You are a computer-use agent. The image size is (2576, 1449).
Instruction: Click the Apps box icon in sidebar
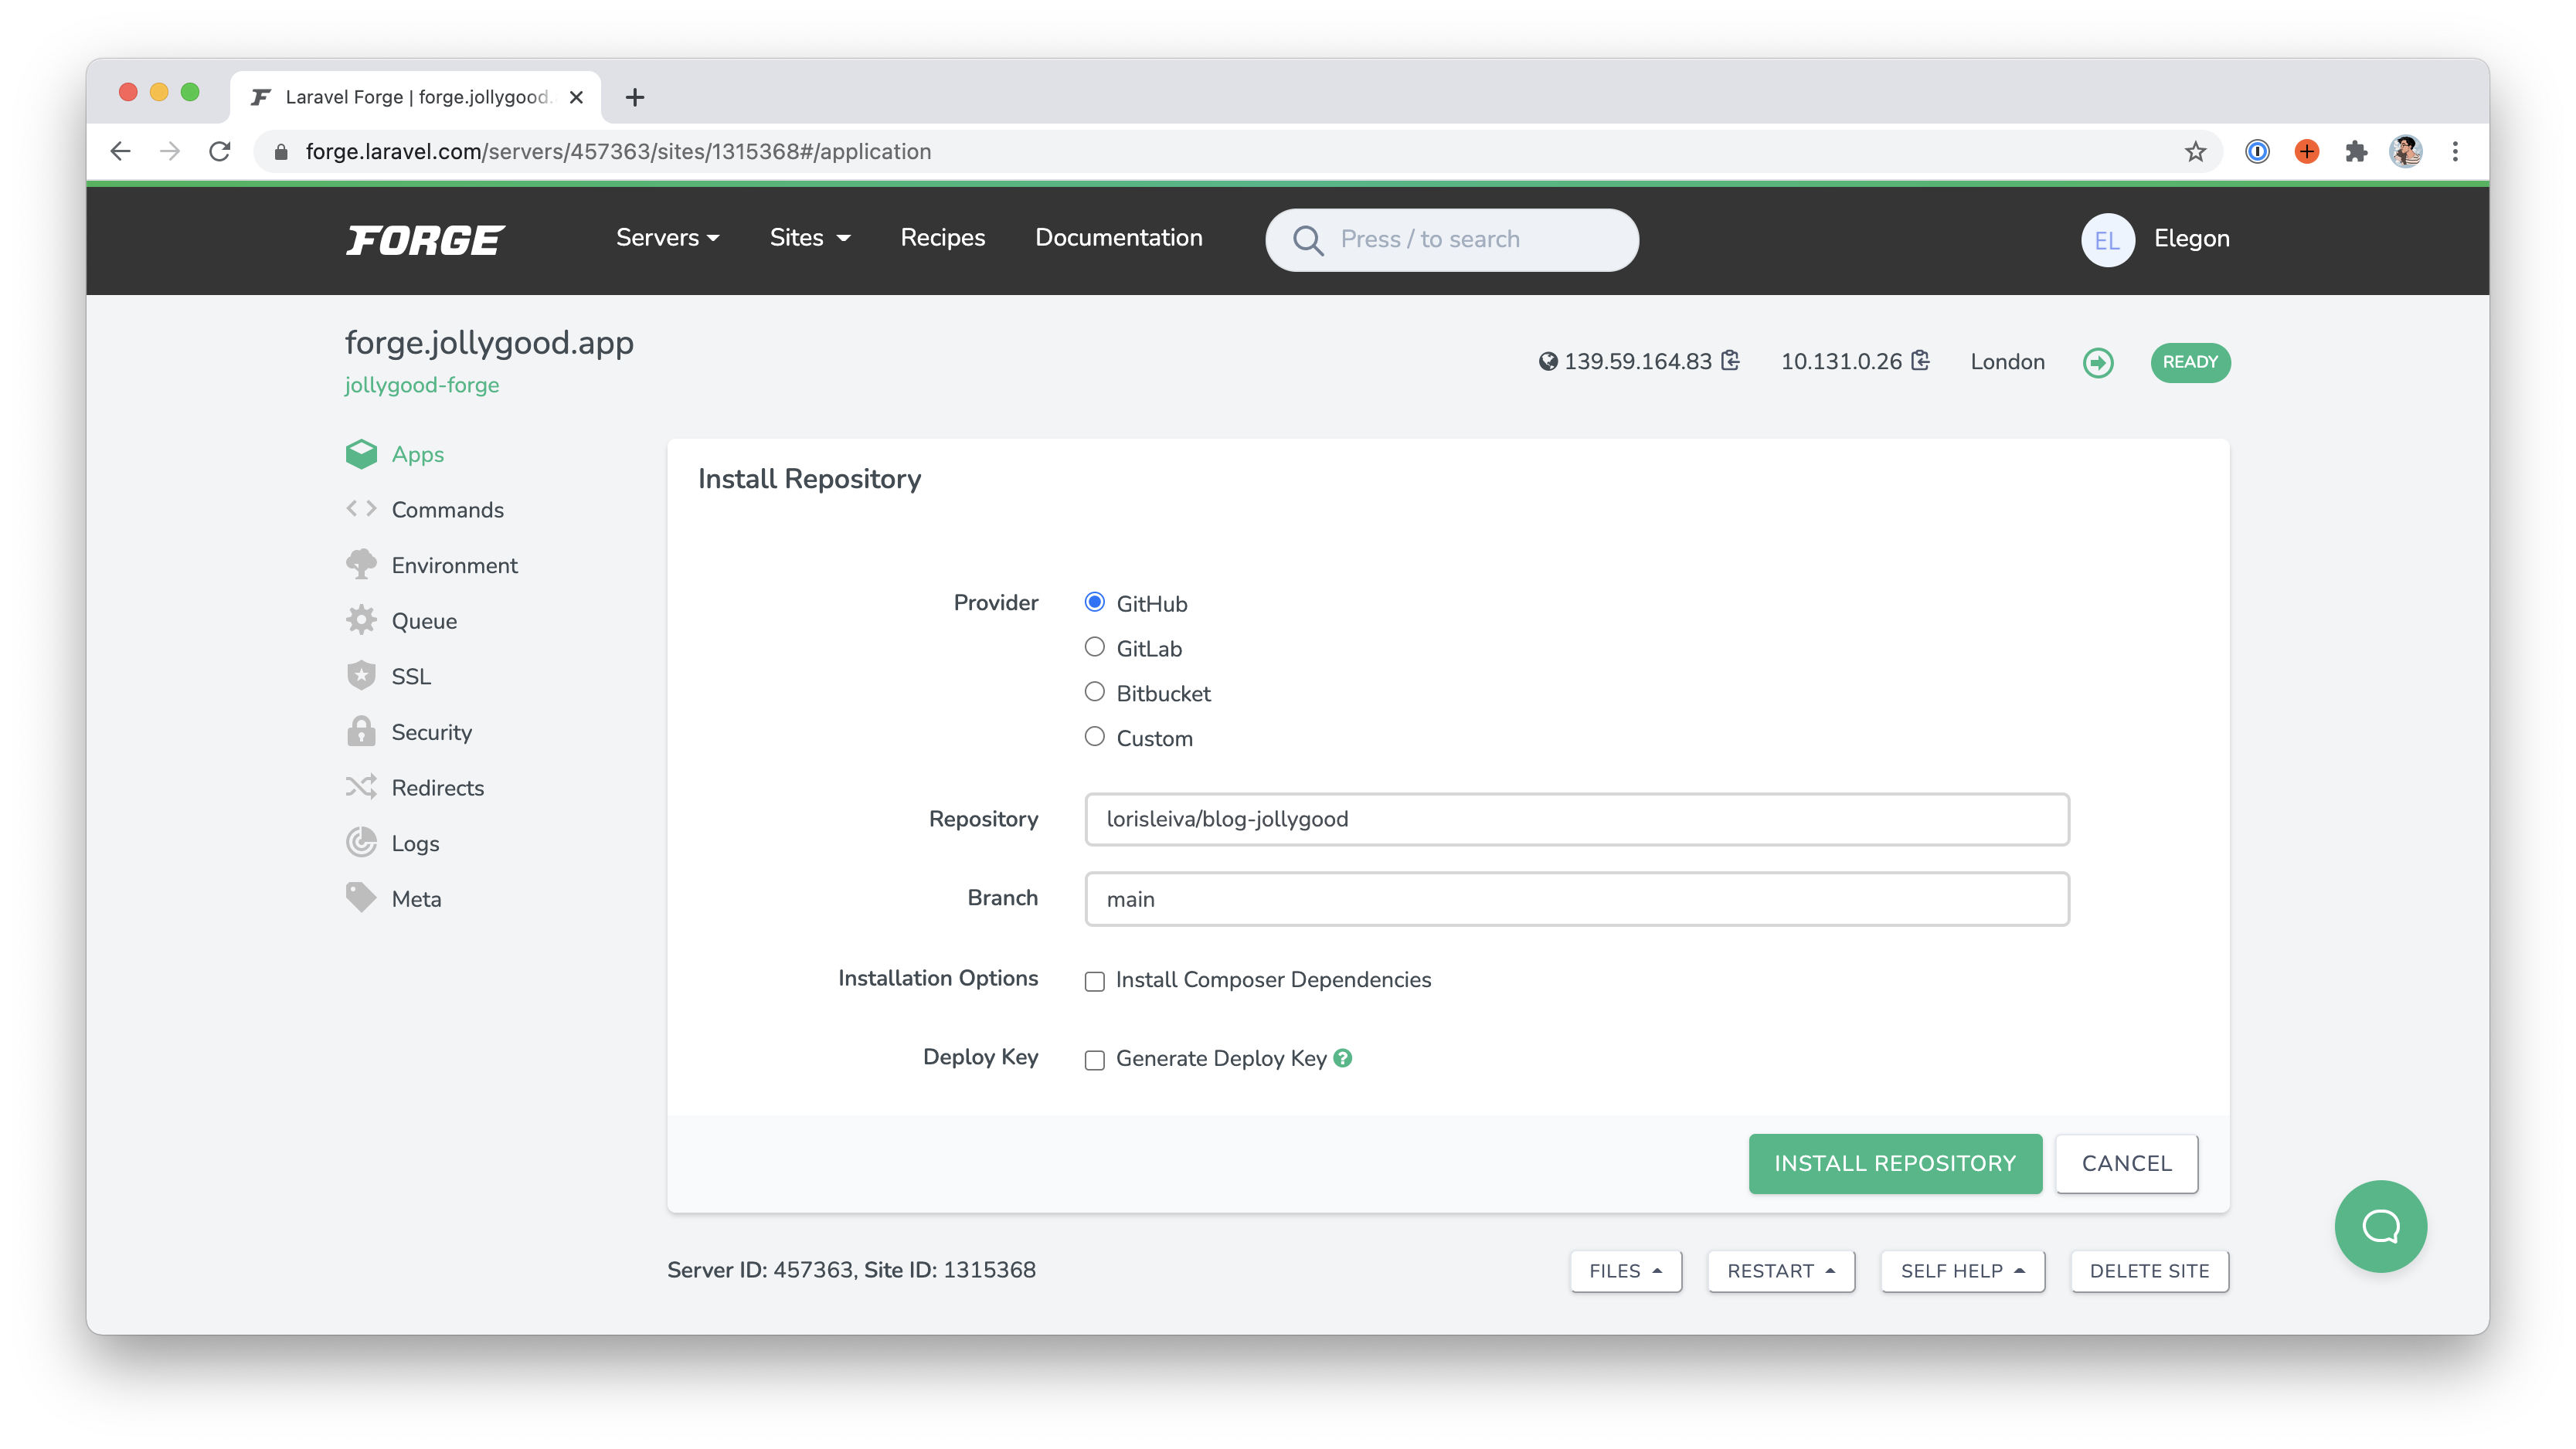361,454
